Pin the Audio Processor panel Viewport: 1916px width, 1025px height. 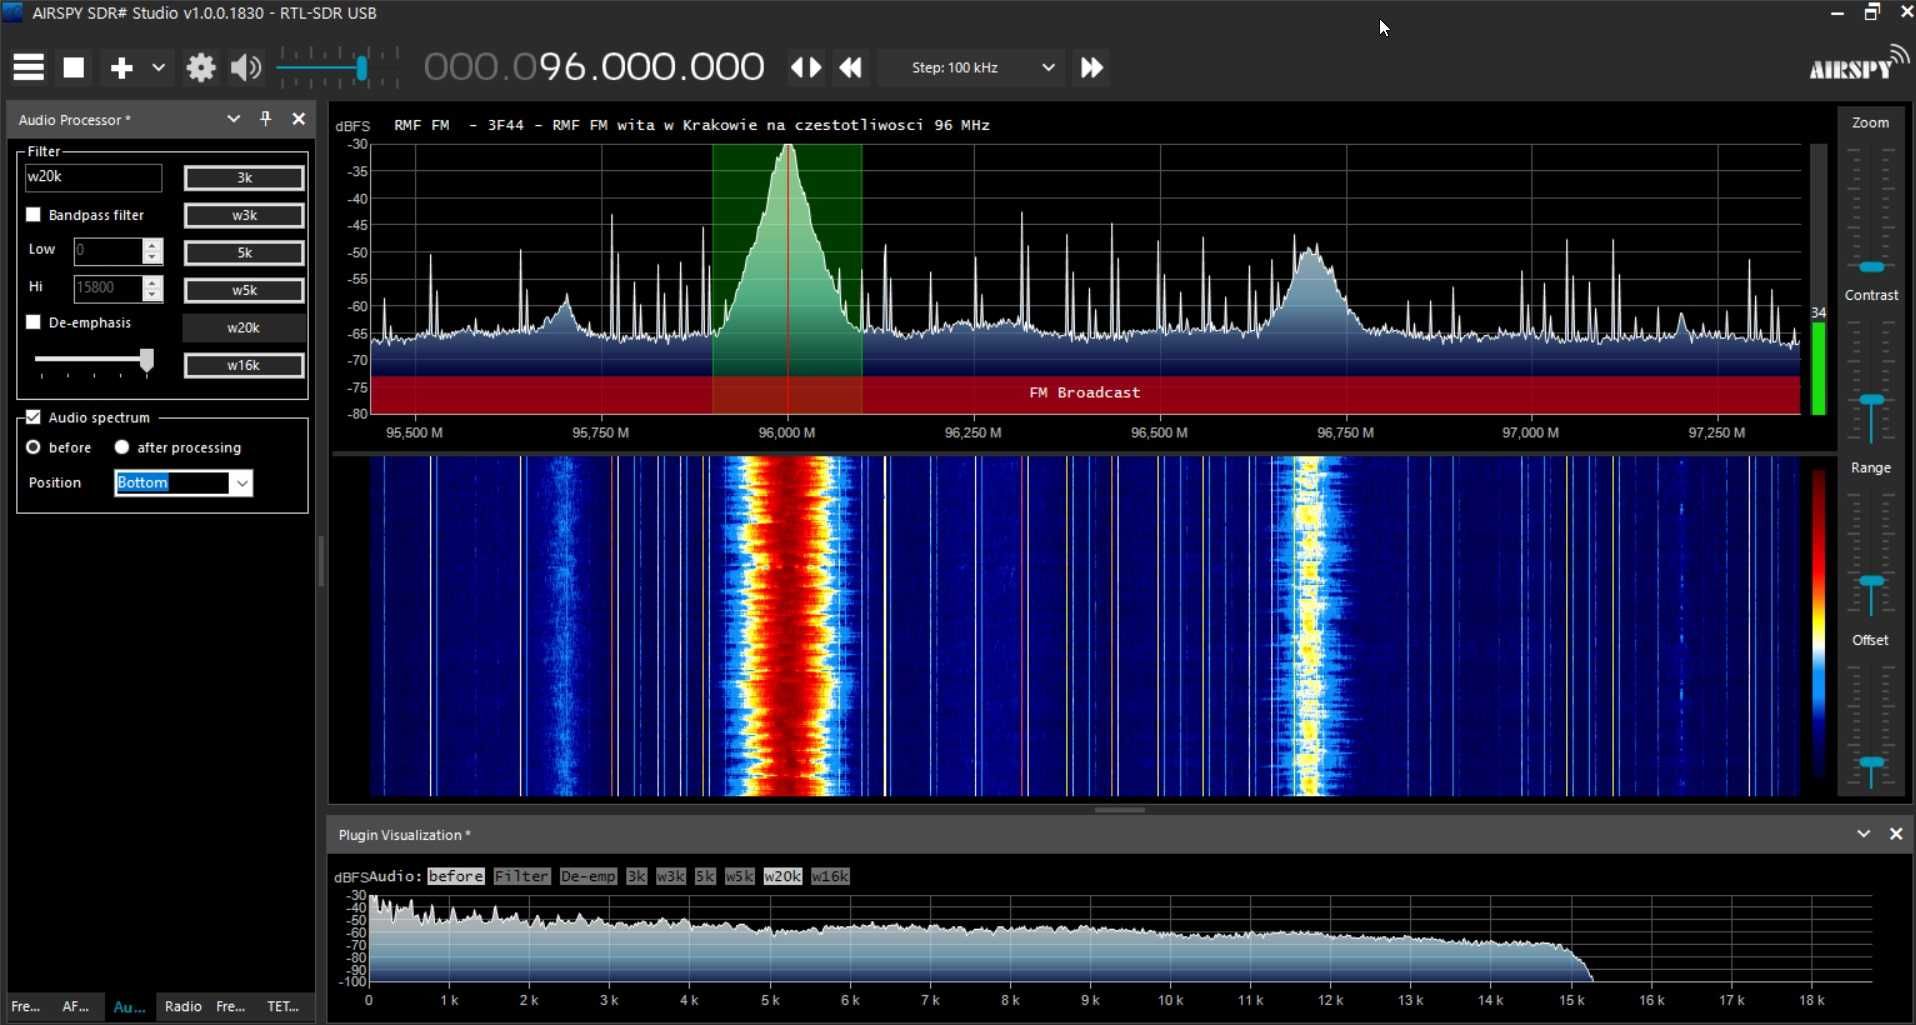point(266,119)
